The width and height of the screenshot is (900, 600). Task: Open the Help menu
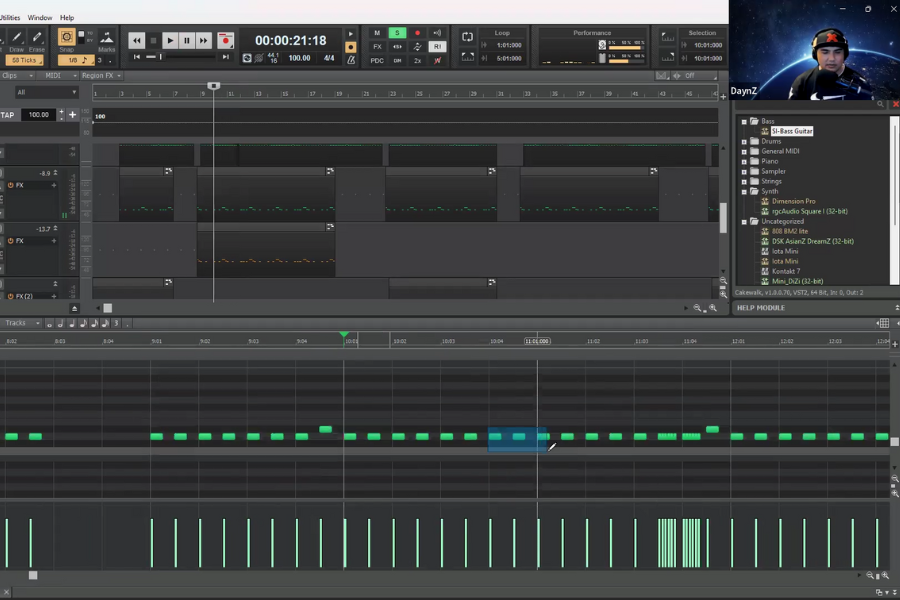(67, 18)
